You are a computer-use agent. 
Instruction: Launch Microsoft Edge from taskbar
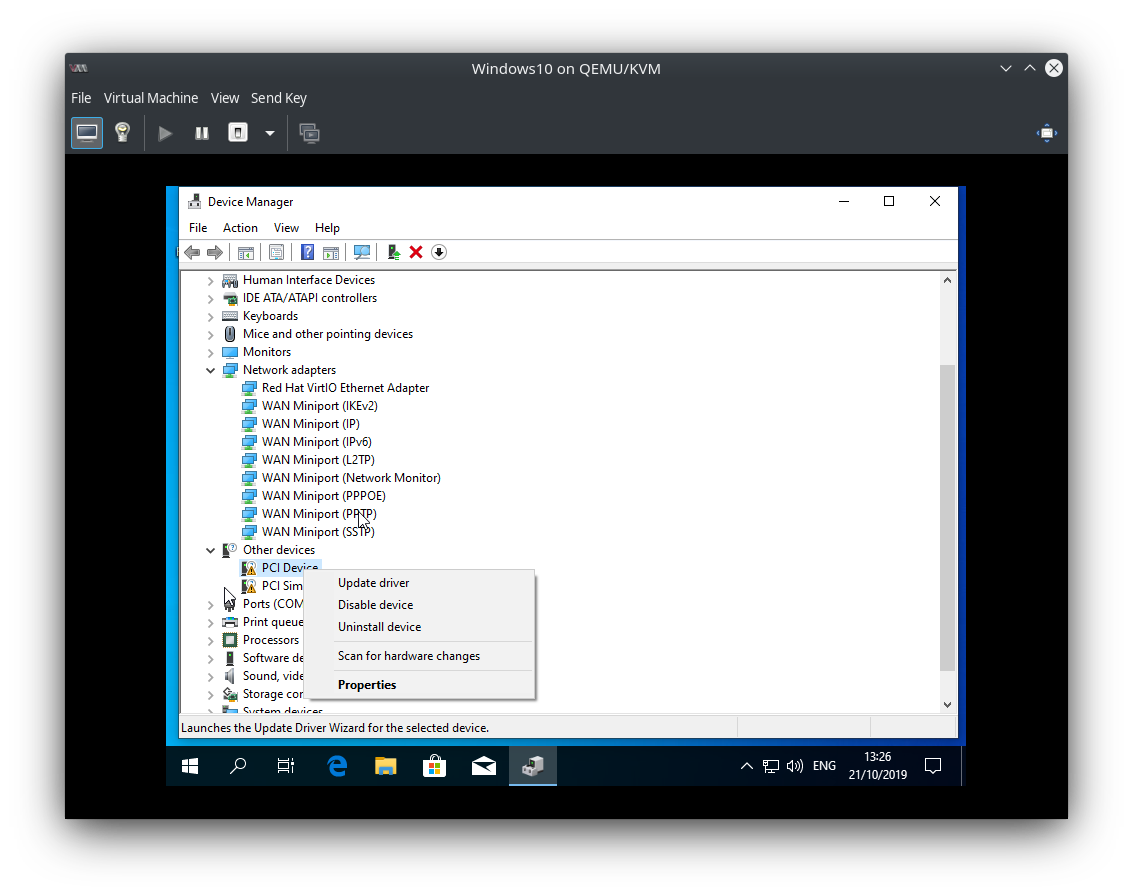(x=337, y=766)
